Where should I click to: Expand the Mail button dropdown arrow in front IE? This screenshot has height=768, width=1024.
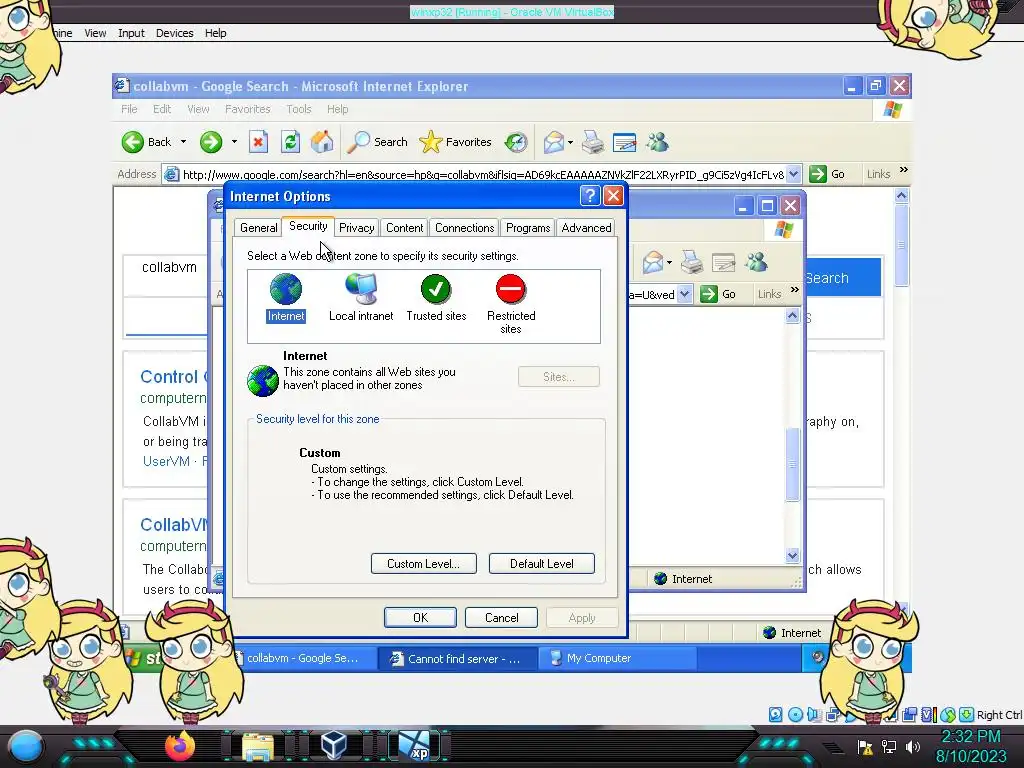pos(570,142)
